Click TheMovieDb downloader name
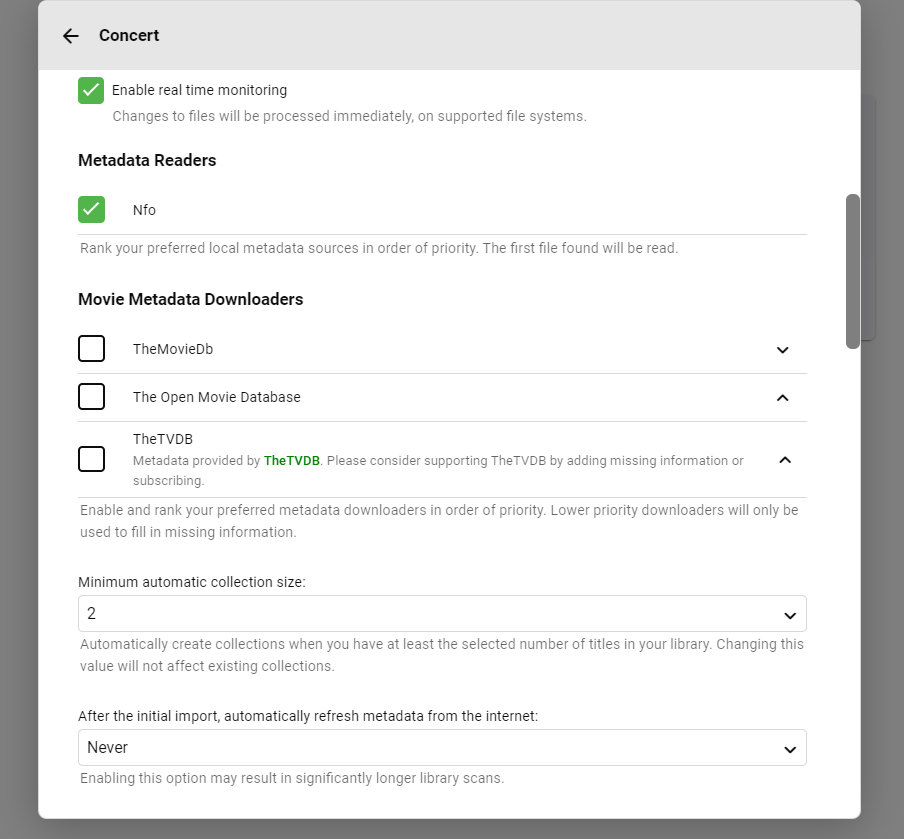This screenshot has height=839, width=904. pos(173,349)
